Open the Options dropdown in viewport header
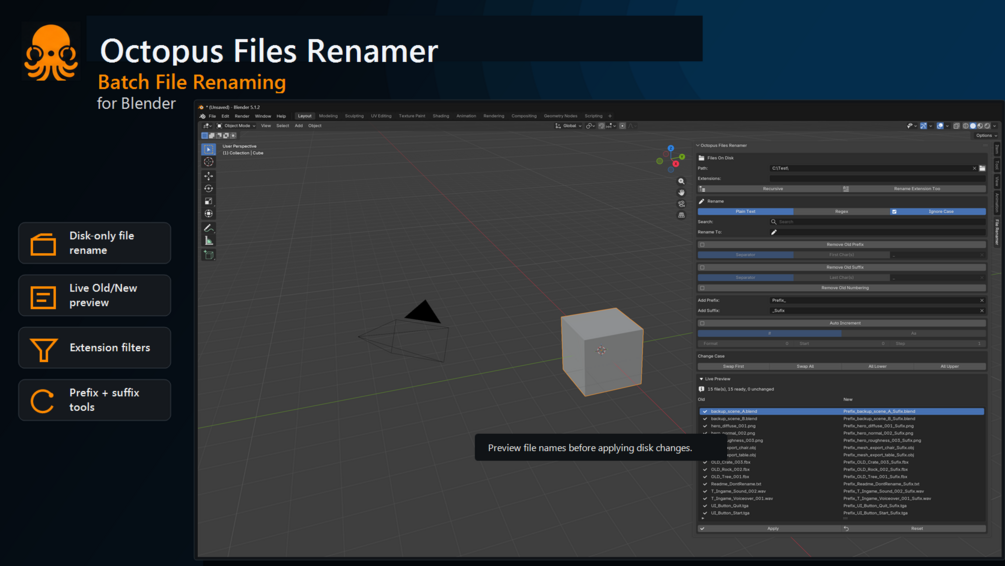 [x=986, y=136]
